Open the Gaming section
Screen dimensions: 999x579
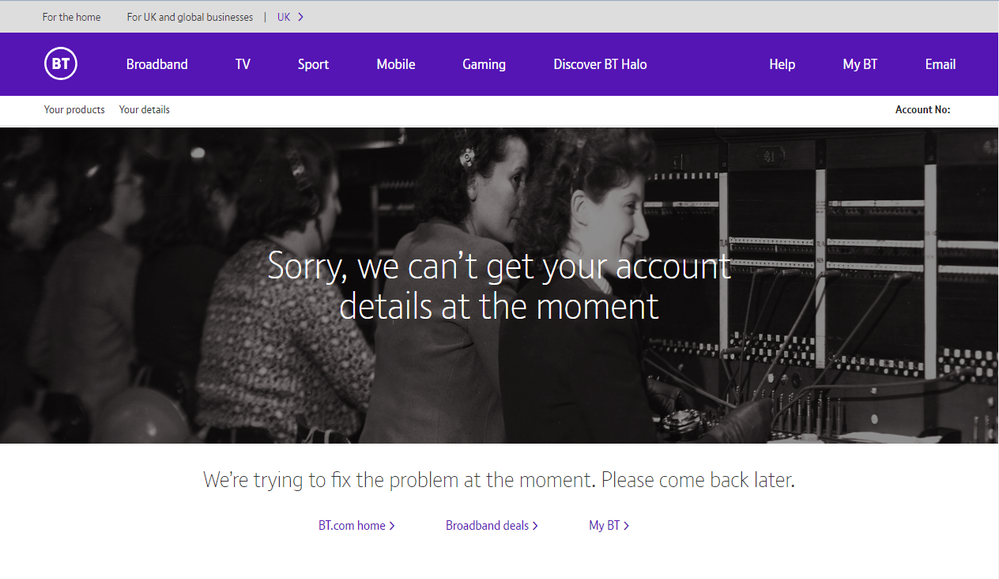coord(484,64)
